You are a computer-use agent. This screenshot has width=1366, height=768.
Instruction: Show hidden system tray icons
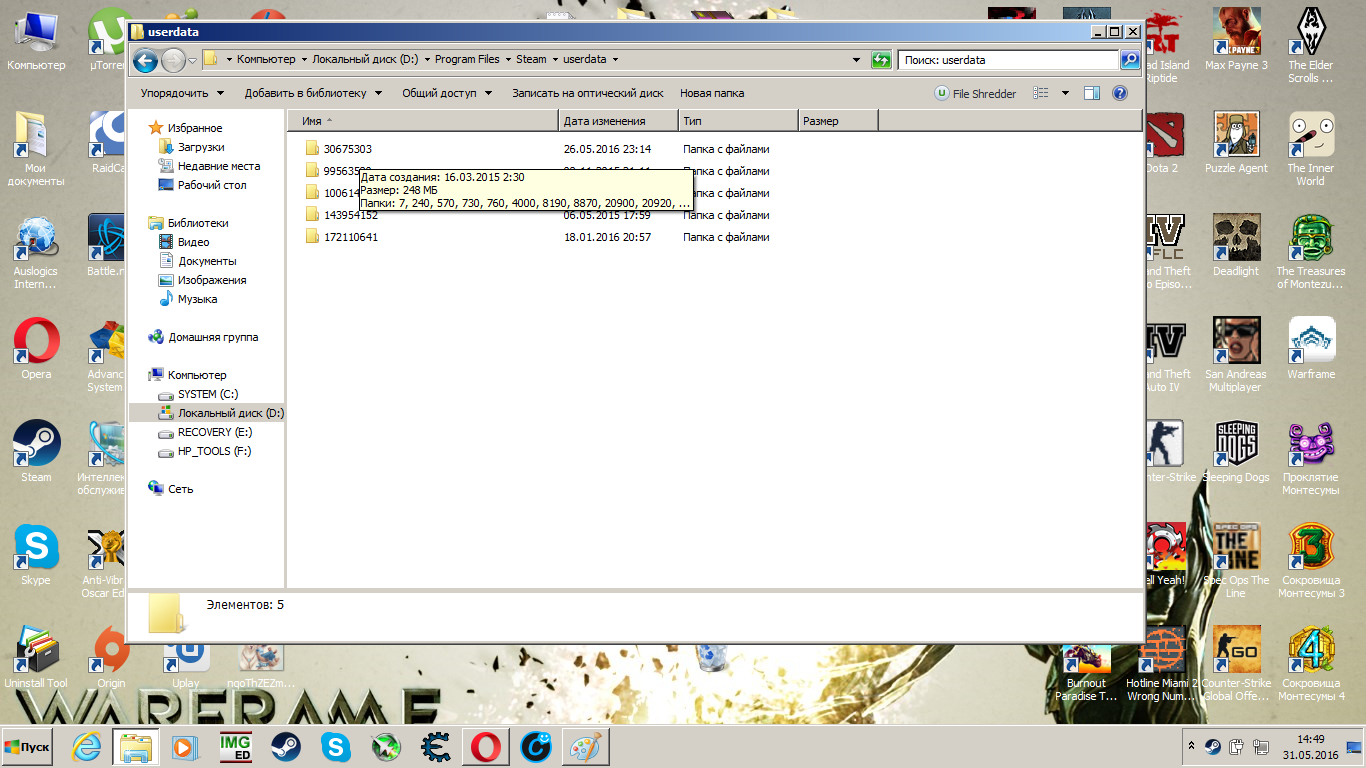click(x=1191, y=746)
